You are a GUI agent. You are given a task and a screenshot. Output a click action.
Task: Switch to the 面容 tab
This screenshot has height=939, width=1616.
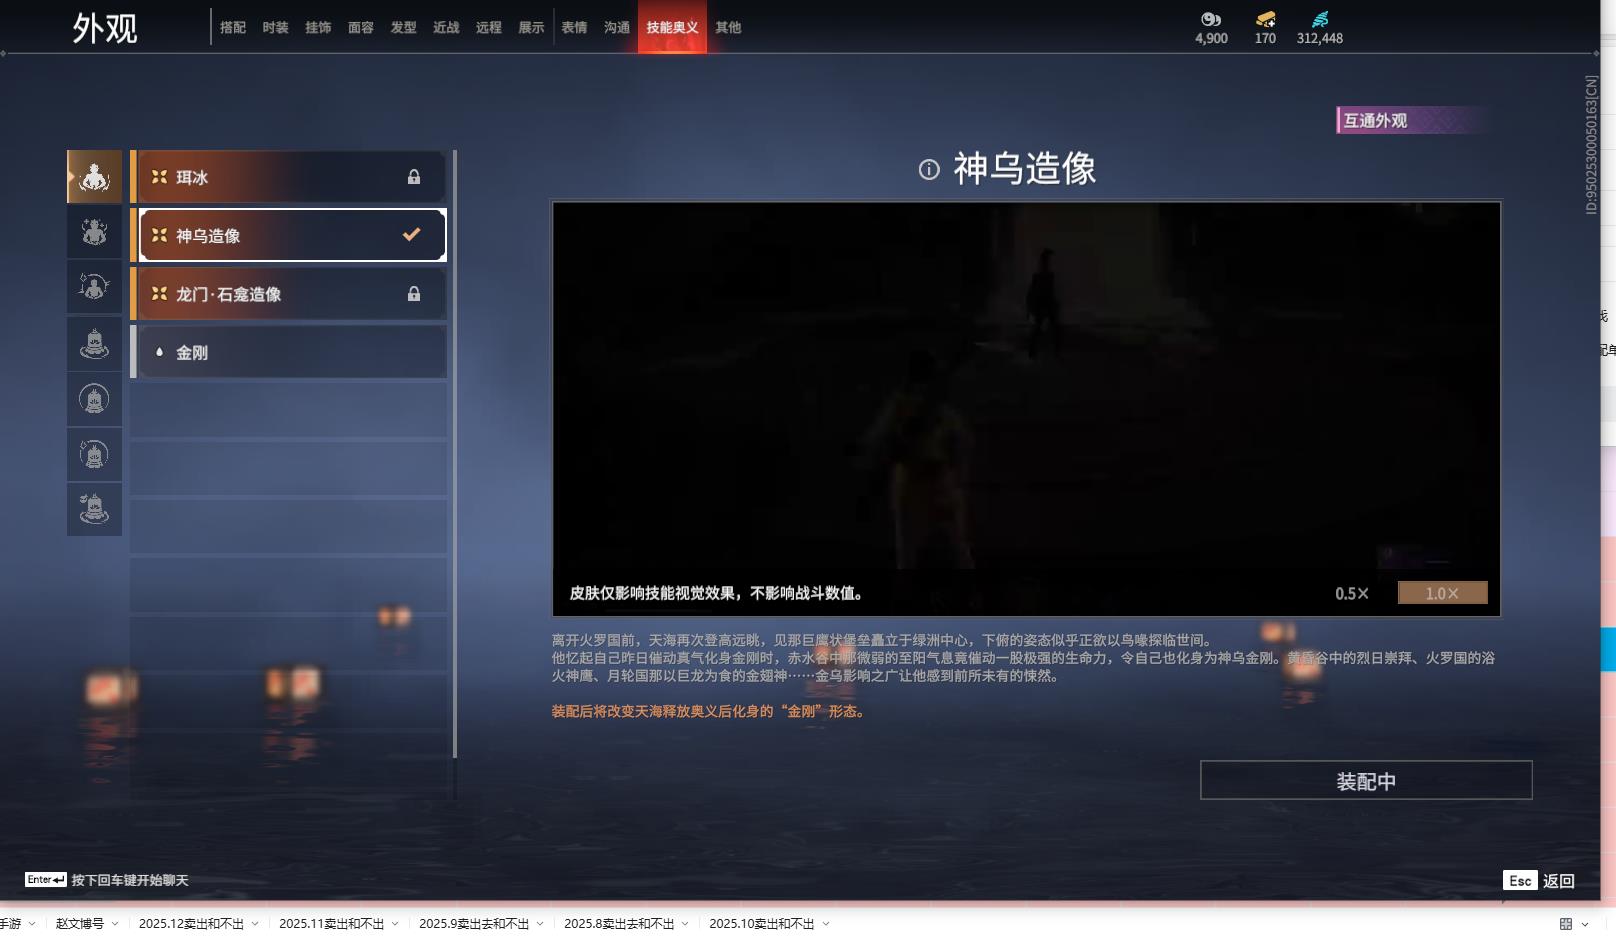click(x=361, y=28)
